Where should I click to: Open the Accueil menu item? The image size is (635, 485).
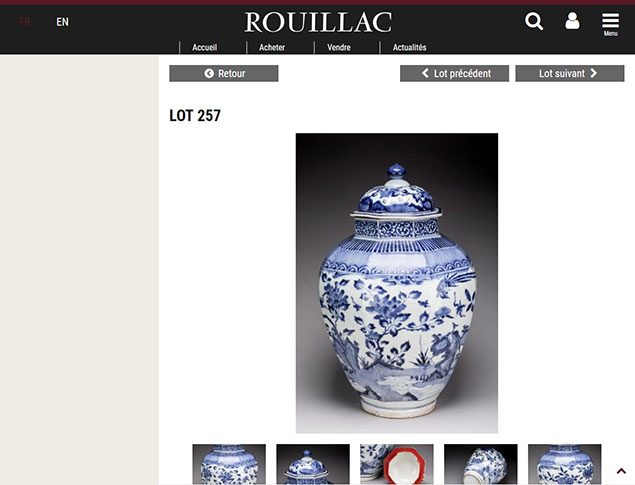(x=205, y=47)
